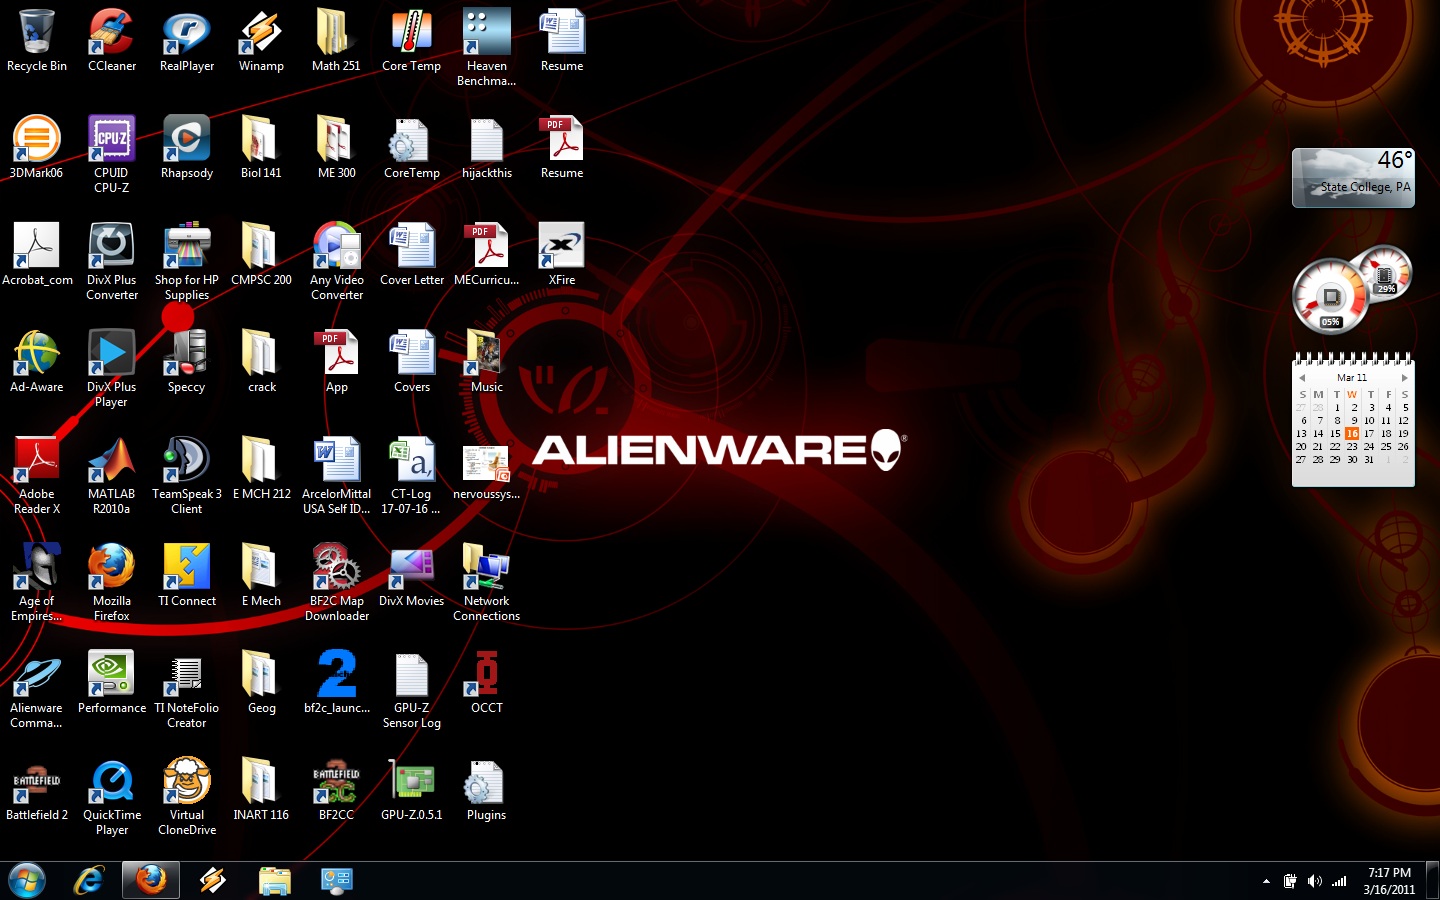Select the NVIDIA Performance shortcut
The width and height of the screenshot is (1440, 900).
112,682
